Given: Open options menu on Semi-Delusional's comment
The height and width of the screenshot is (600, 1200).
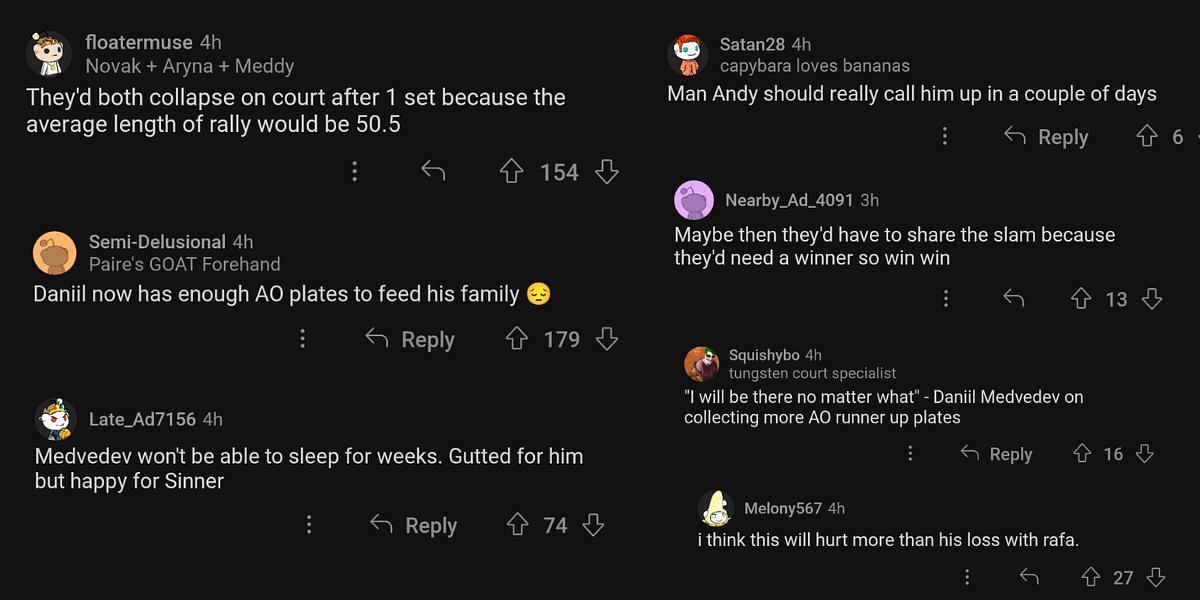Looking at the screenshot, I should [x=302, y=339].
